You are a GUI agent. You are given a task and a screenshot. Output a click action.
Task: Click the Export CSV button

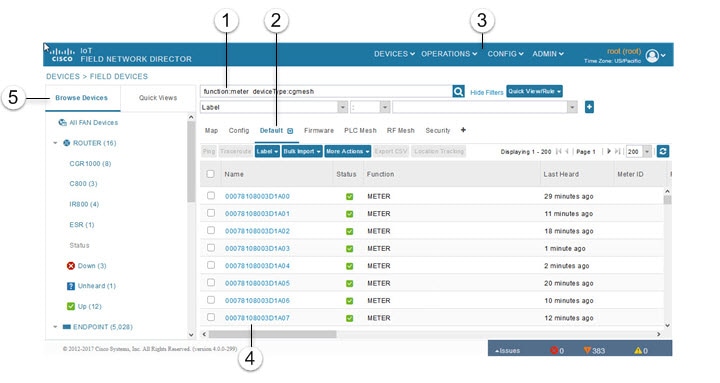[x=391, y=151]
